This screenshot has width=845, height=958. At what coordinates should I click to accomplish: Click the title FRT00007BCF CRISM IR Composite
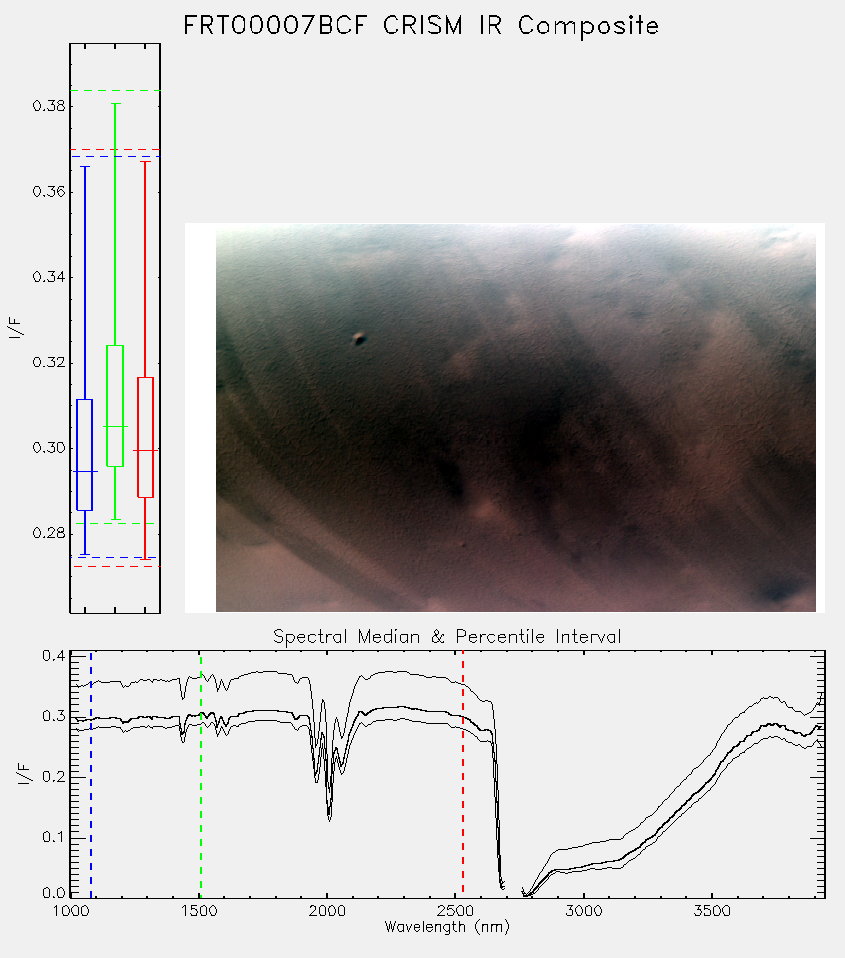[421, 26]
